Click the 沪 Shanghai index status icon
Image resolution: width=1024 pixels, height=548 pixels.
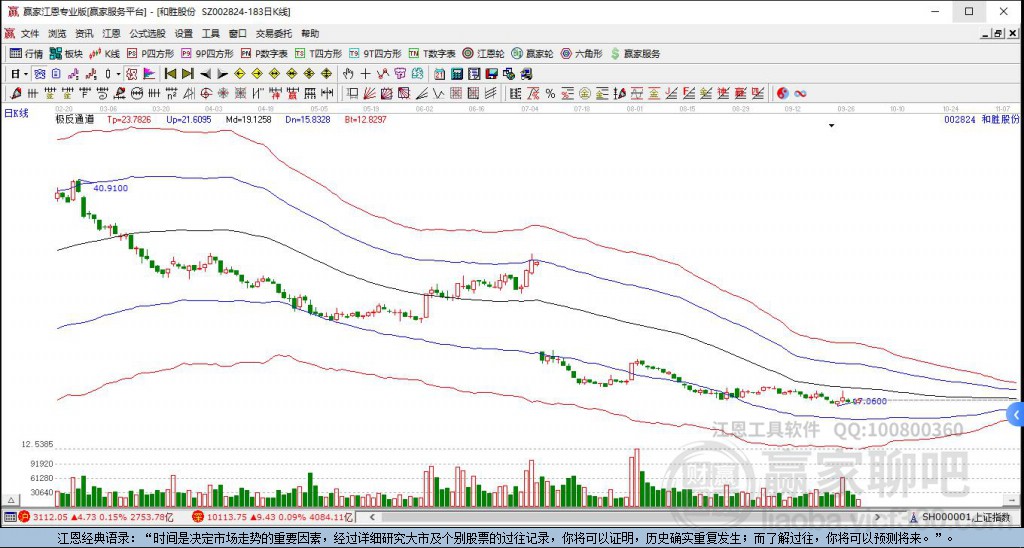click(24, 517)
